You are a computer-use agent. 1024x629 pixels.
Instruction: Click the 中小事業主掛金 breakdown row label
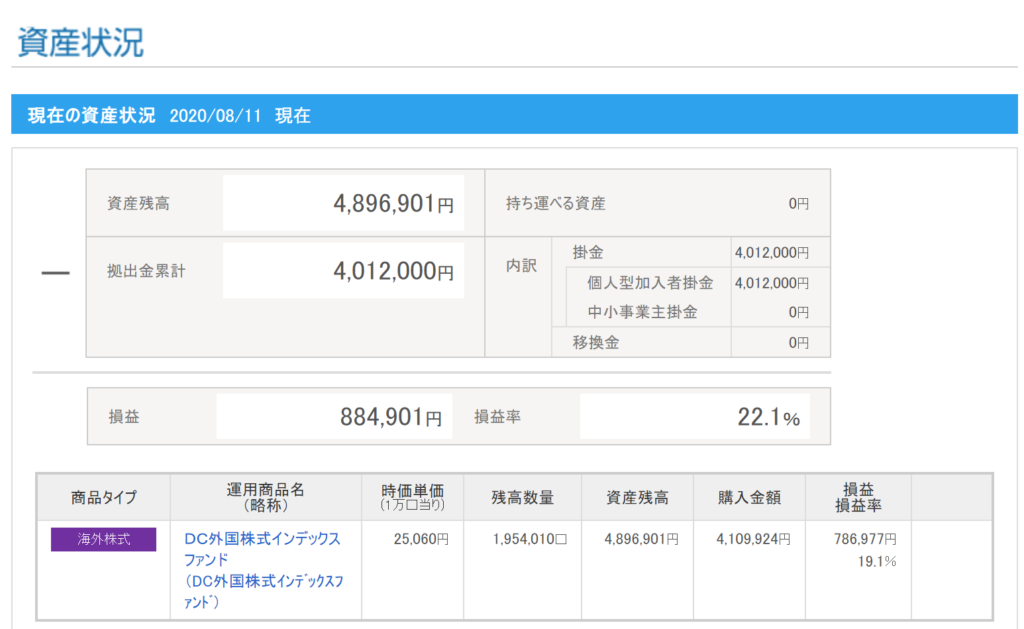(x=642, y=312)
